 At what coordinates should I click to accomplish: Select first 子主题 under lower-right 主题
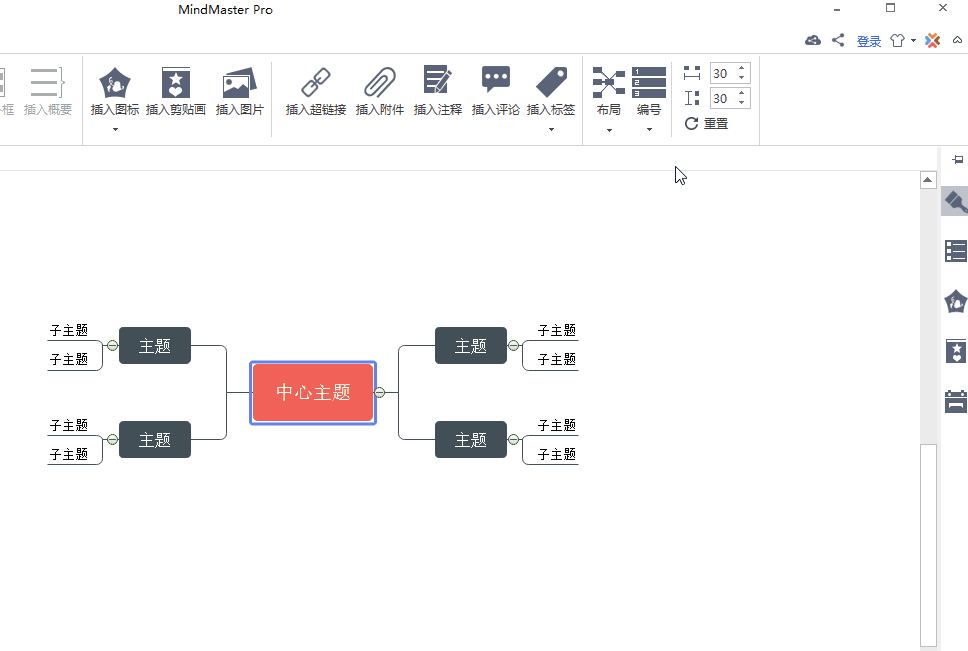click(x=557, y=426)
